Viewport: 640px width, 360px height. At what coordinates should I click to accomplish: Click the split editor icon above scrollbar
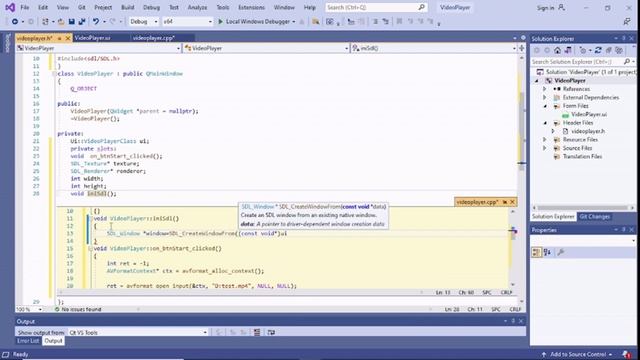(x=522, y=48)
